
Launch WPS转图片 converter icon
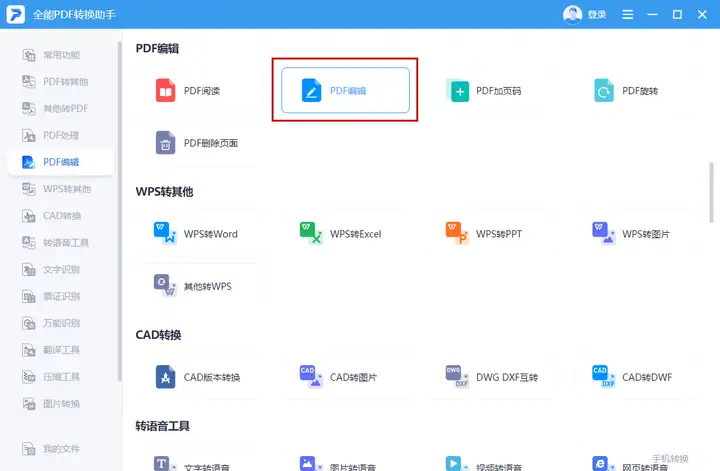pyautogui.click(x=603, y=233)
